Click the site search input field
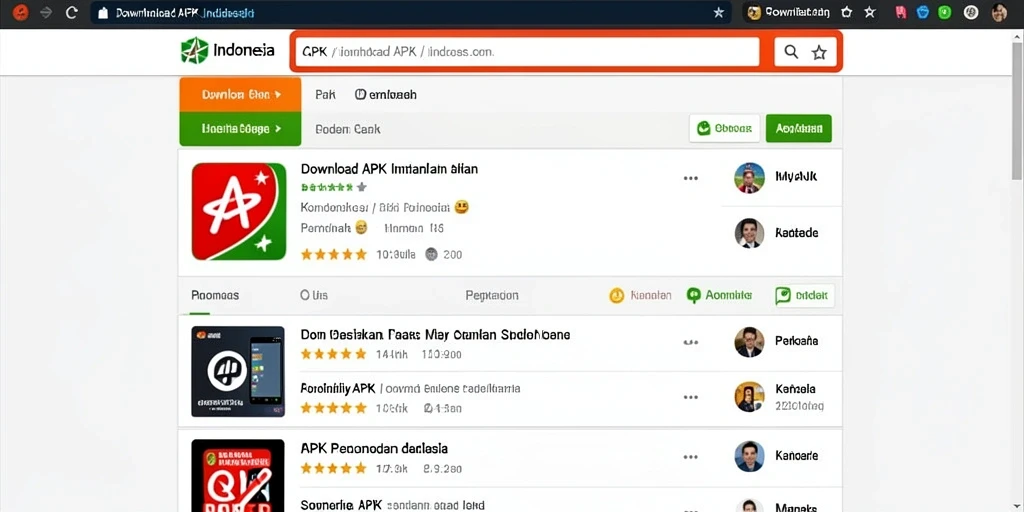Image resolution: width=1024 pixels, height=512 pixels. tap(527, 52)
